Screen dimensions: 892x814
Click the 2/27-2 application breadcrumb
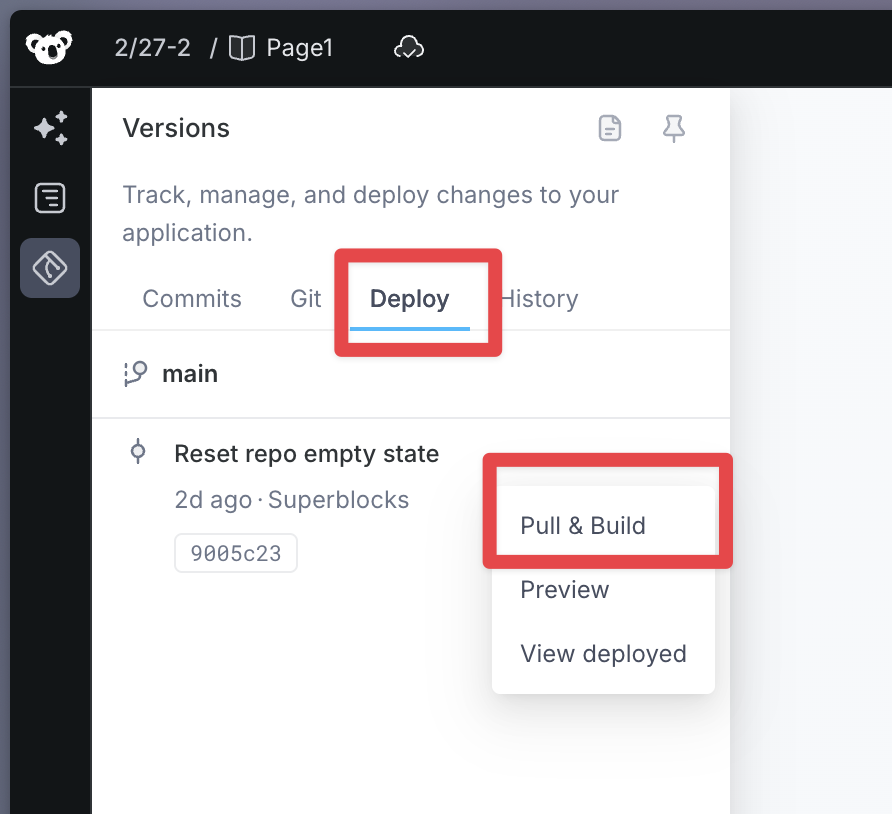click(152, 48)
